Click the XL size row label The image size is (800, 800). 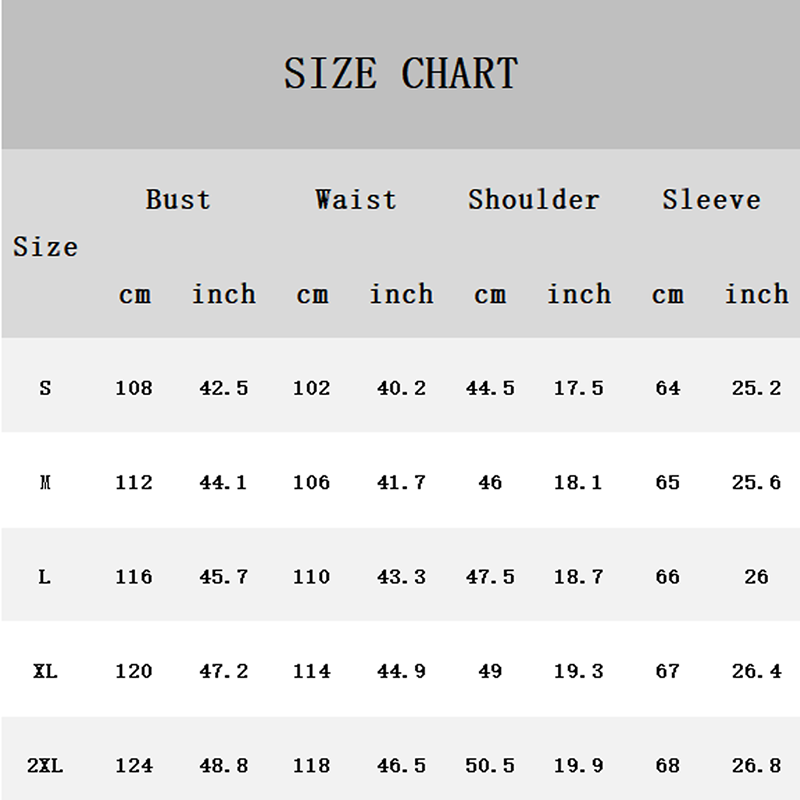point(45,671)
